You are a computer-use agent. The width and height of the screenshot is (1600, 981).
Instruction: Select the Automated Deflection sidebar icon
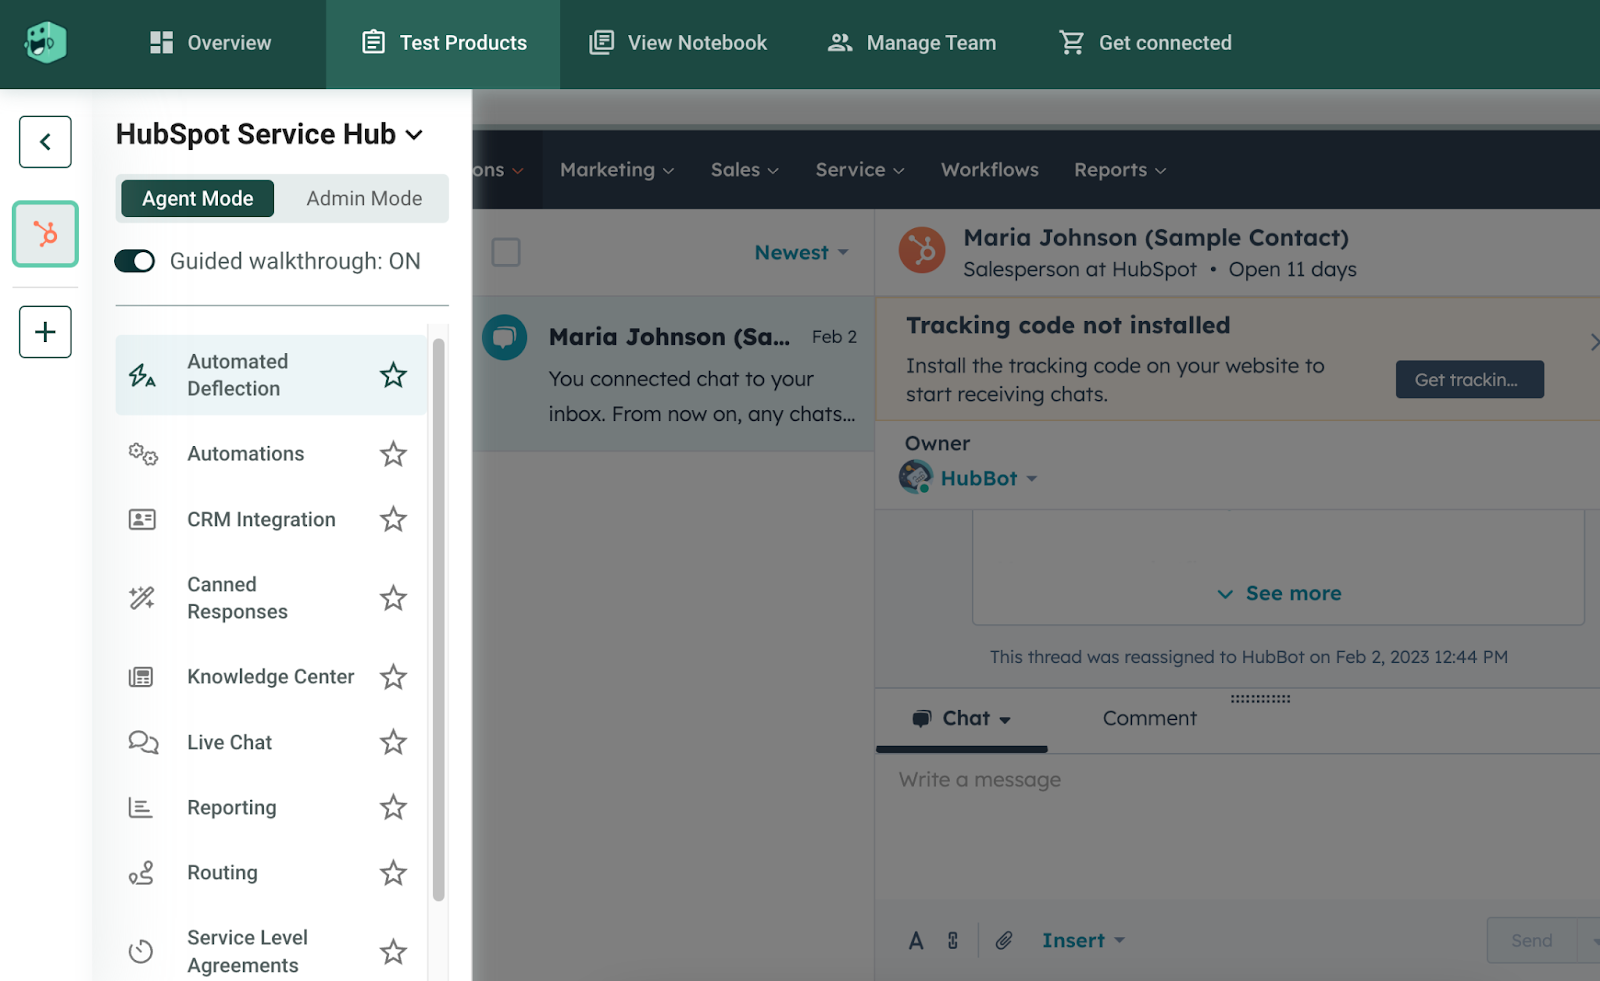point(143,375)
